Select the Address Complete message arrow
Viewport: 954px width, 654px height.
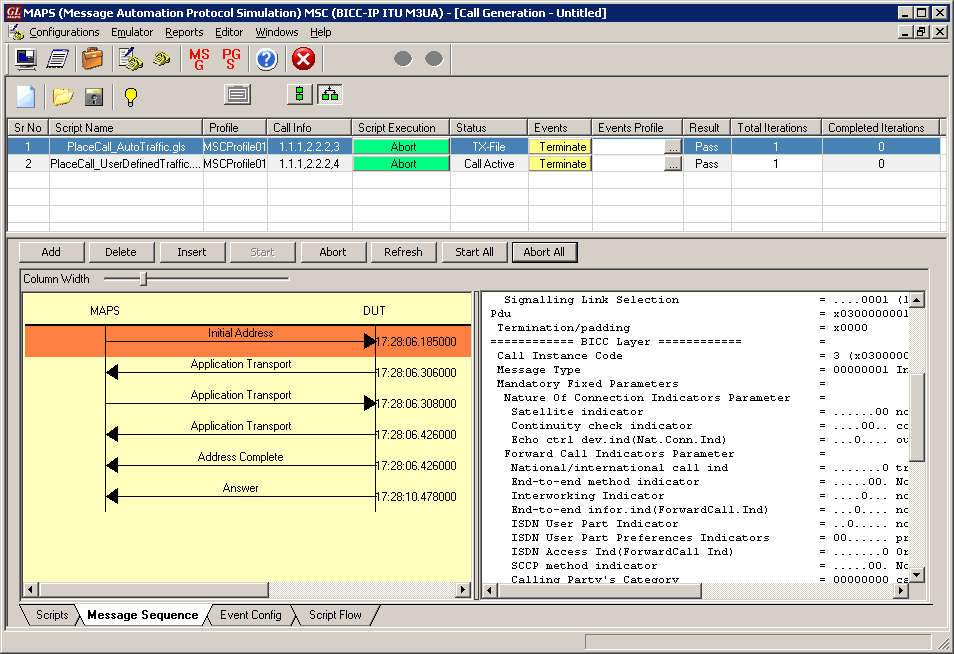[240, 465]
